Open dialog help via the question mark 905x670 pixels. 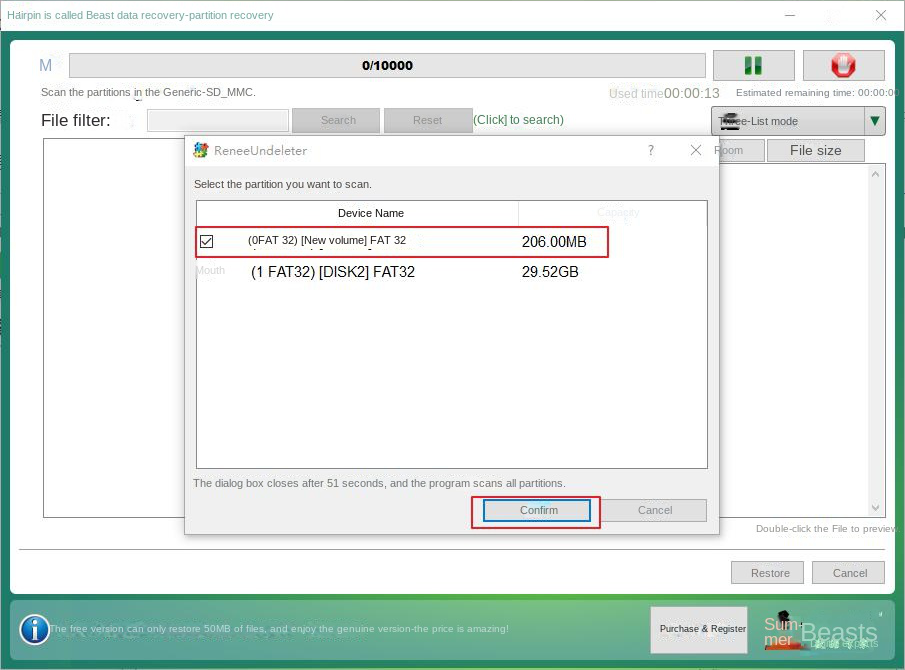pyautogui.click(x=650, y=150)
